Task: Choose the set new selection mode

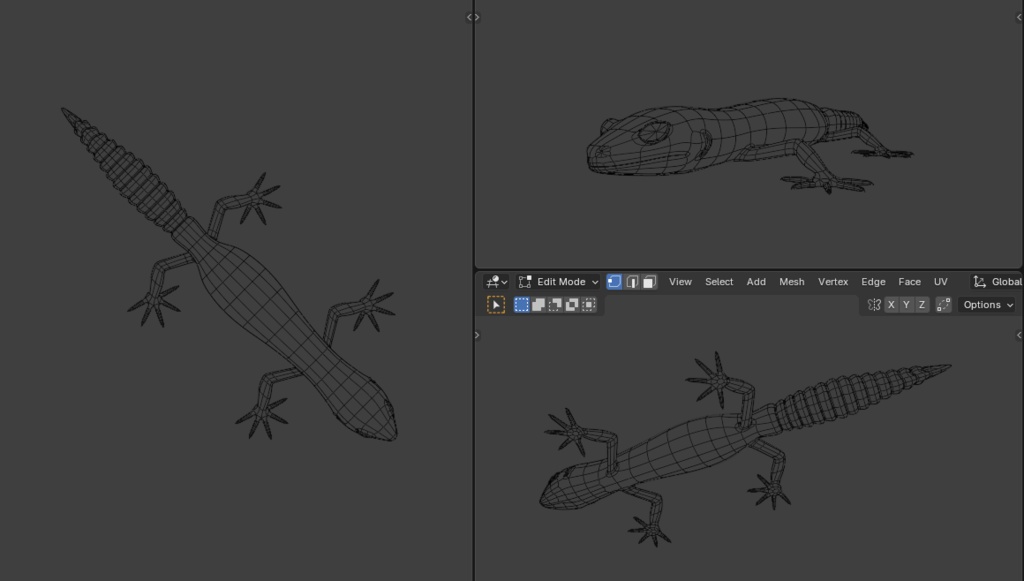Action: [522, 305]
